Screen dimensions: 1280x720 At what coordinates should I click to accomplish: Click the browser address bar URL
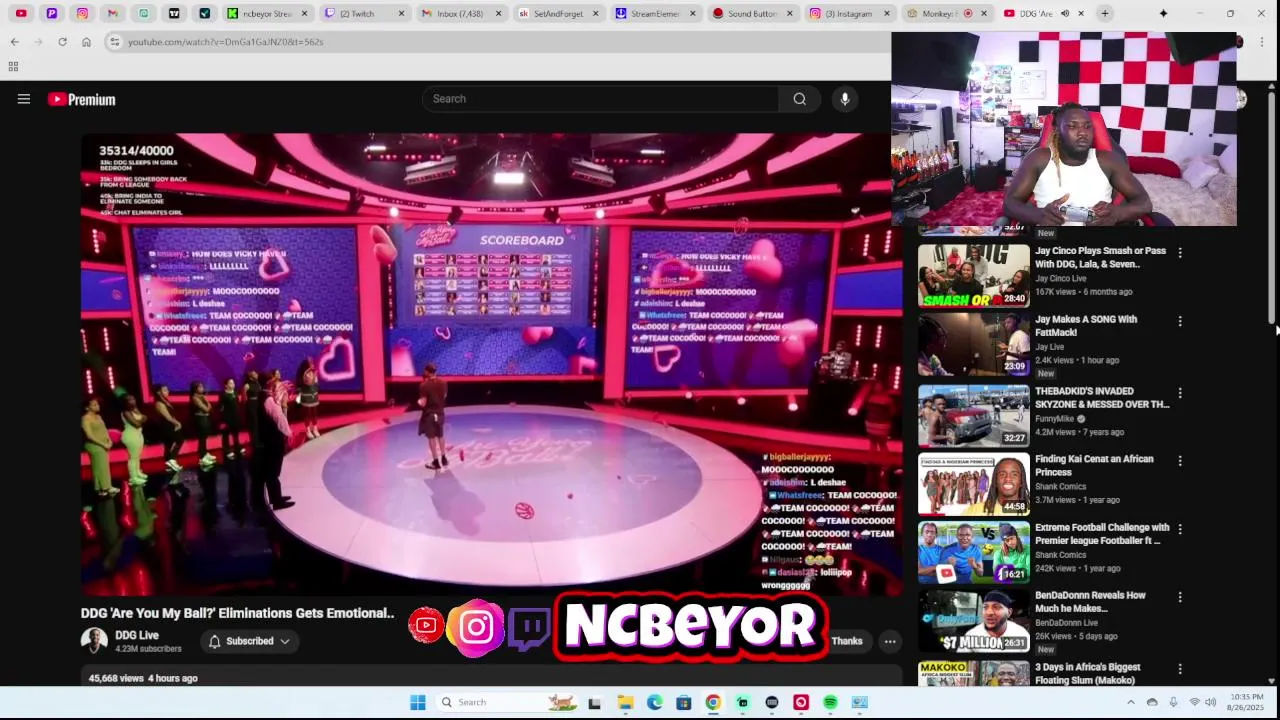[x=226, y=42]
